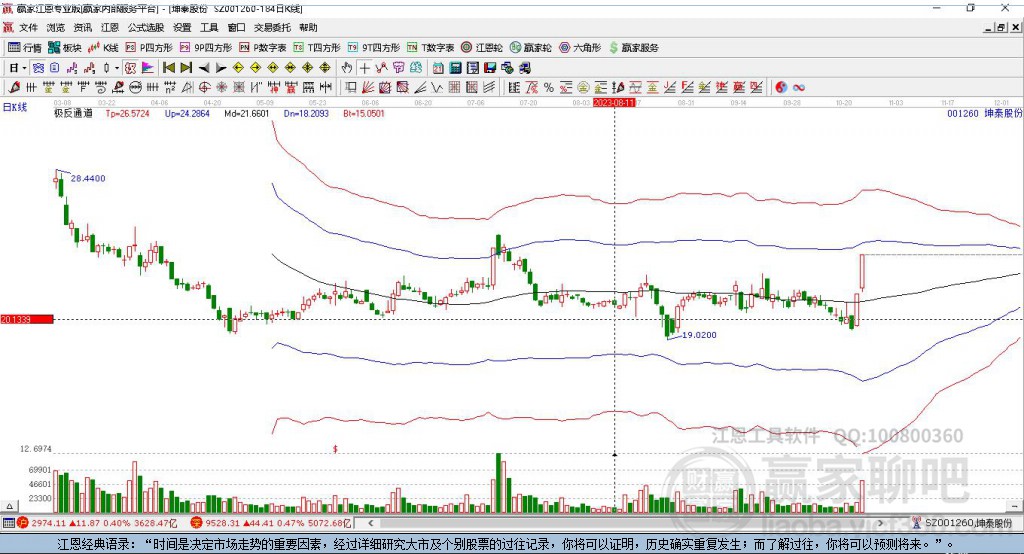
Task: Open the P数字表 tool
Action: 263,48
